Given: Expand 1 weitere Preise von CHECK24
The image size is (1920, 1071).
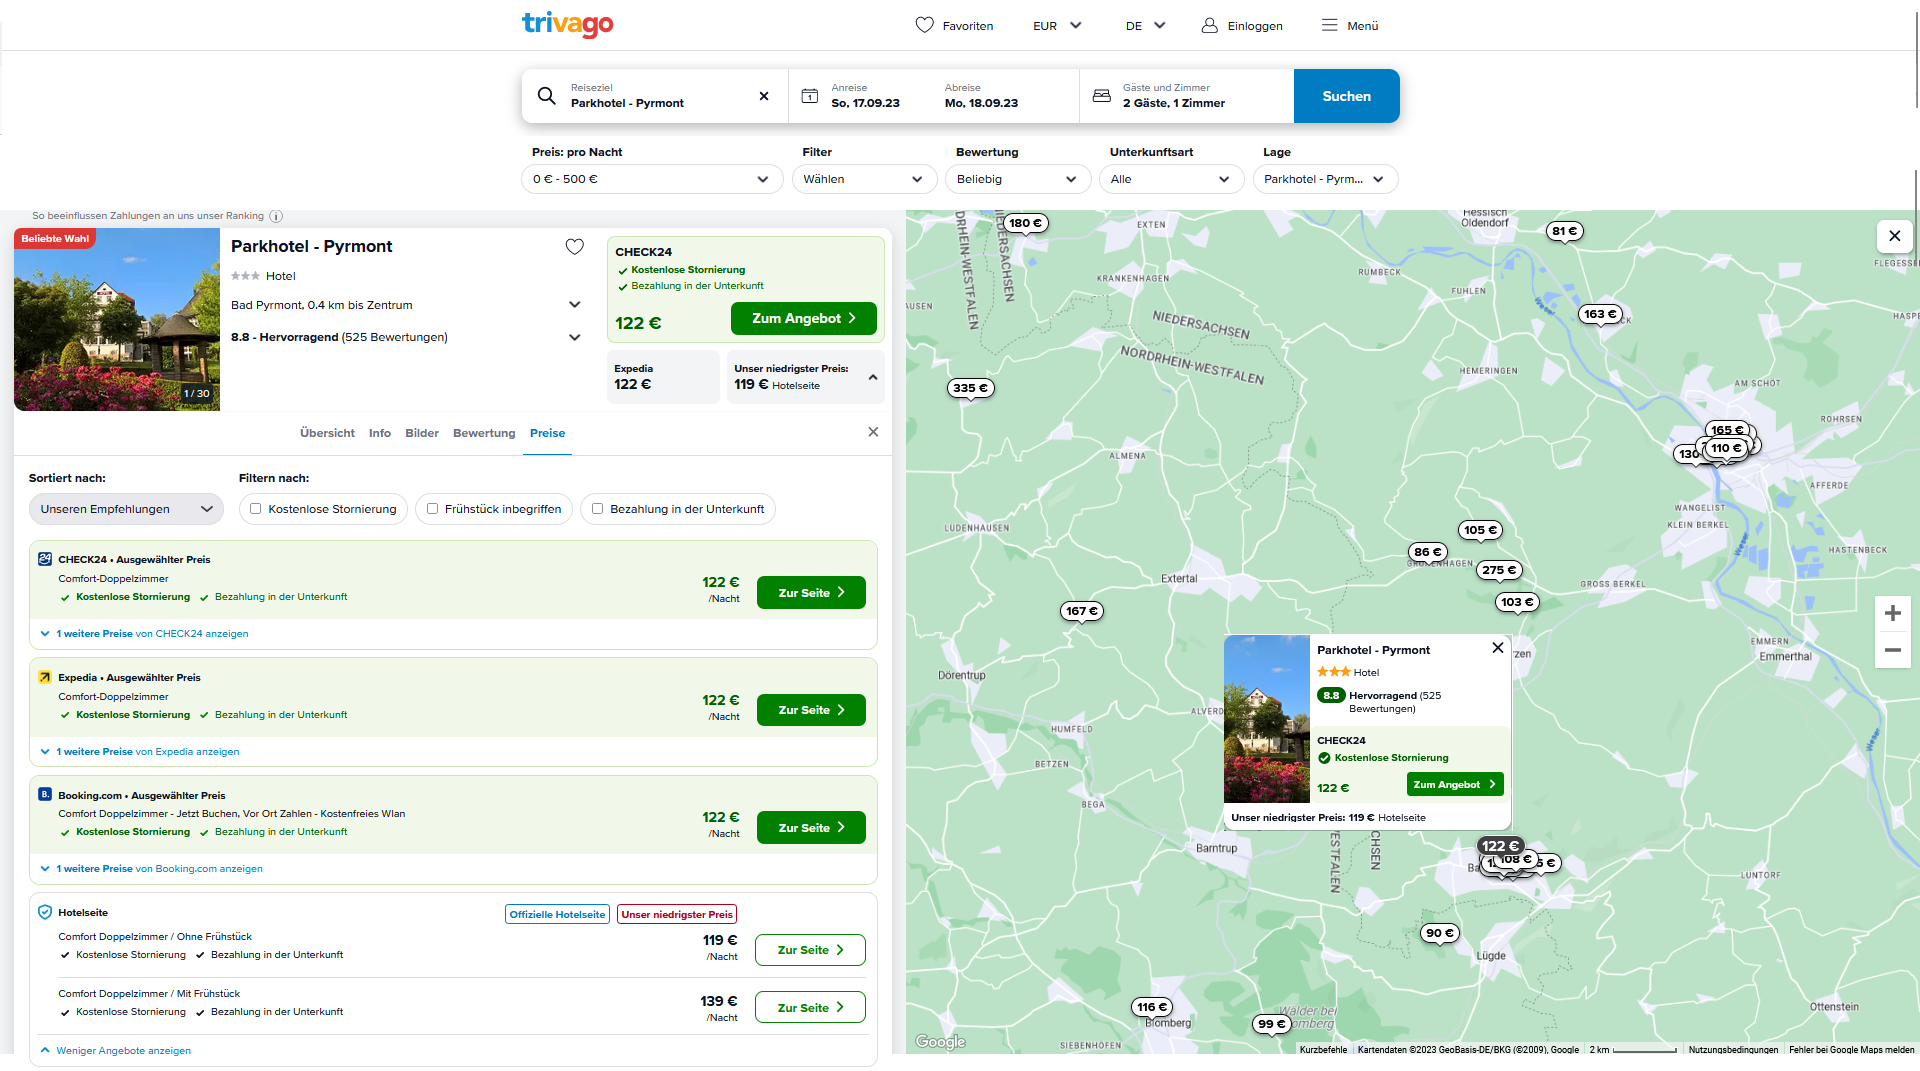Looking at the screenshot, I should (x=144, y=634).
